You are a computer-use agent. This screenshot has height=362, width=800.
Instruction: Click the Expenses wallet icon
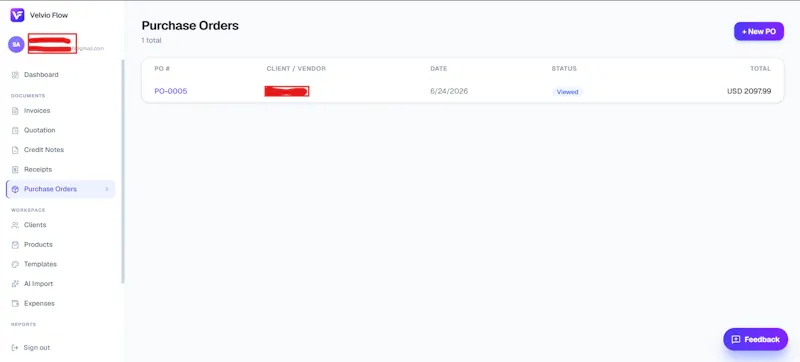(x=15, y=303)
